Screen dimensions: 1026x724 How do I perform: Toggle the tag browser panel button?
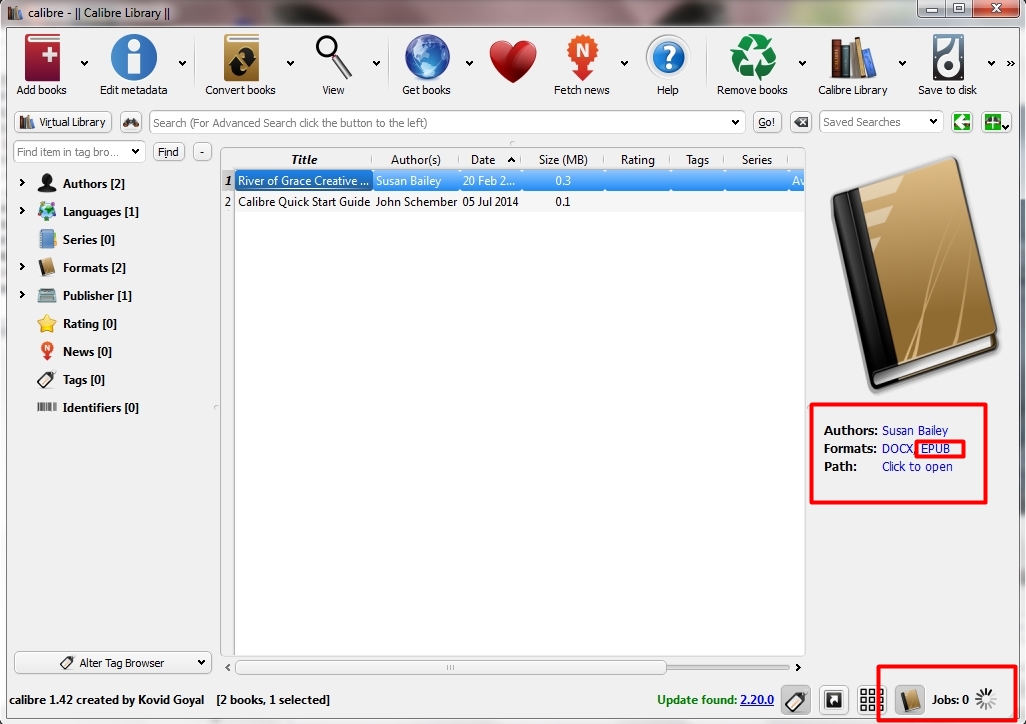tap(795, 700)
